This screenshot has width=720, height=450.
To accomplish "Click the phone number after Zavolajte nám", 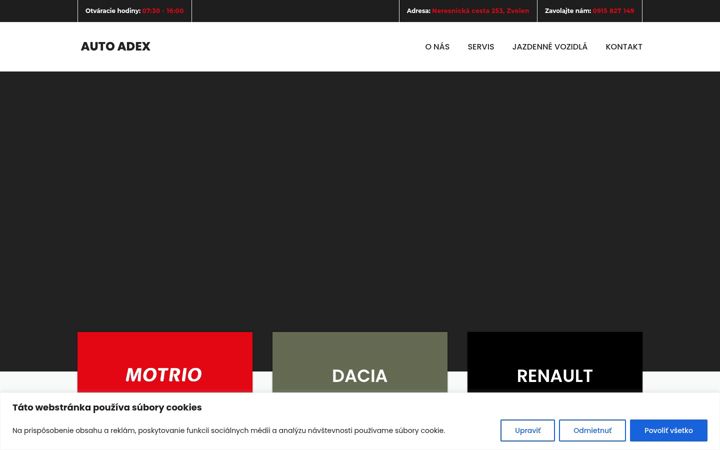I will pos(613,11).
